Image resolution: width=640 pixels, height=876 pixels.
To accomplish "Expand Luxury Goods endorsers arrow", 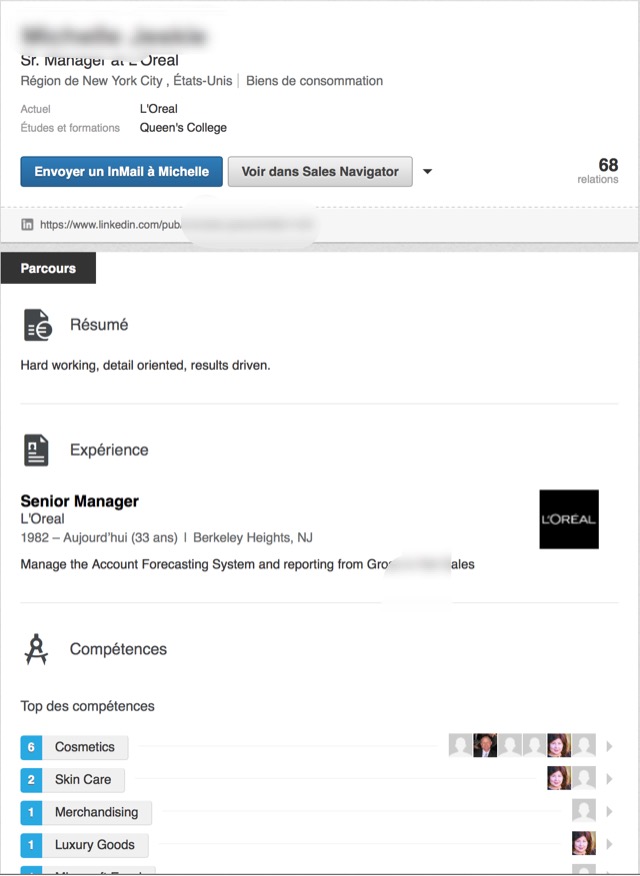I will (x=609, y=844).
